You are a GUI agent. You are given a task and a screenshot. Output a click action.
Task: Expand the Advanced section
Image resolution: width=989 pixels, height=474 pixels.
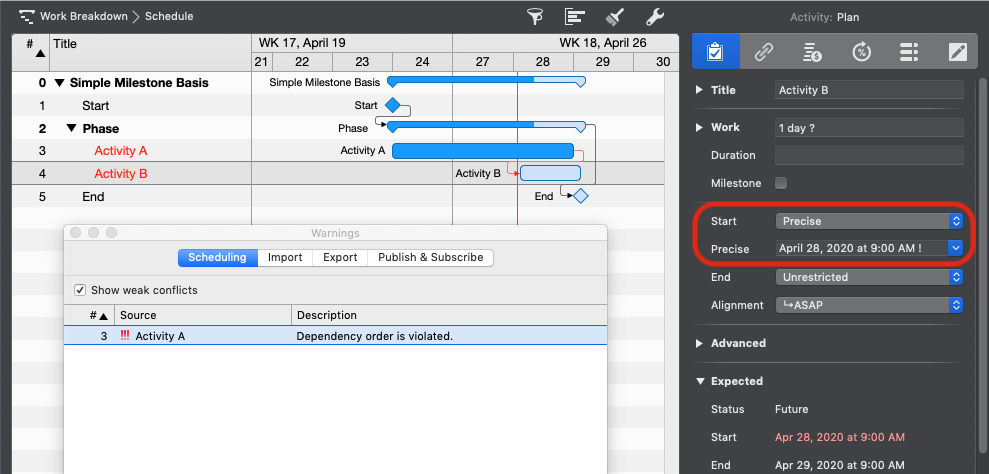[x=698, y=343]
